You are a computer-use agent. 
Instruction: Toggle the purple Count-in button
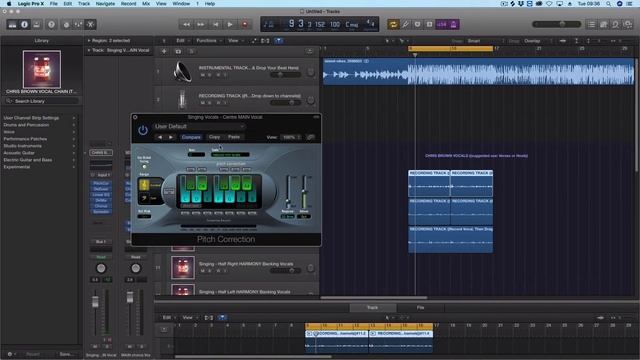pyautogui.click(x=442, y=24)
